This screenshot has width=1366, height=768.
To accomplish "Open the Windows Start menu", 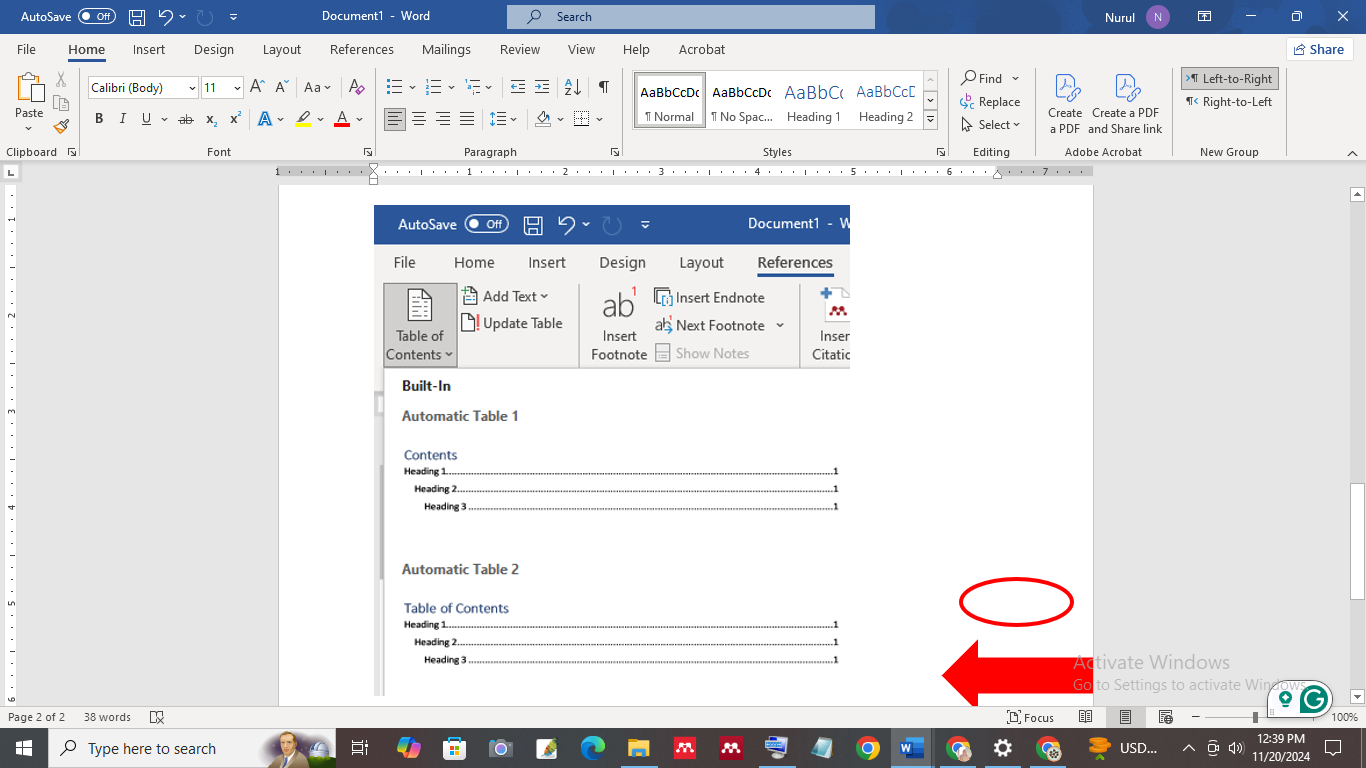I will coord(23,748).
